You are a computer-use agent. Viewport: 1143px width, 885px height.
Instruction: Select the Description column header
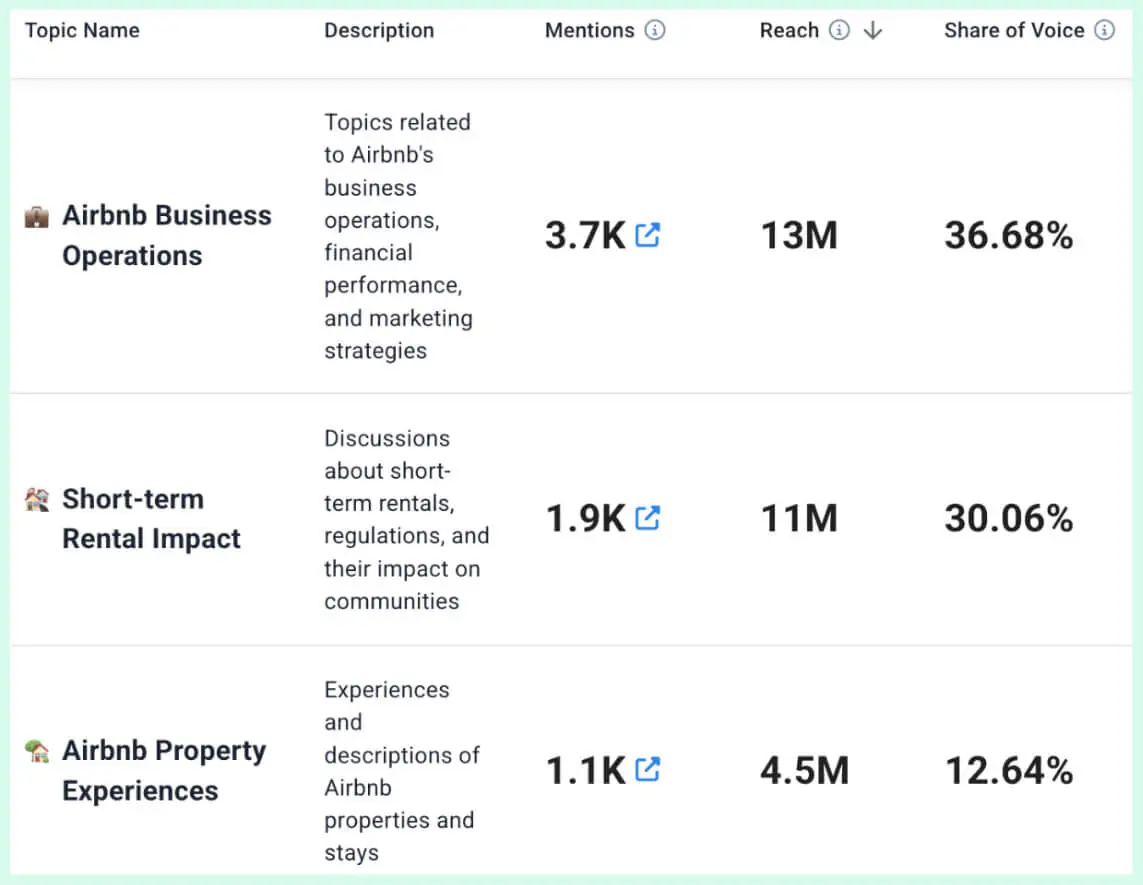click(x=379, y=30)
